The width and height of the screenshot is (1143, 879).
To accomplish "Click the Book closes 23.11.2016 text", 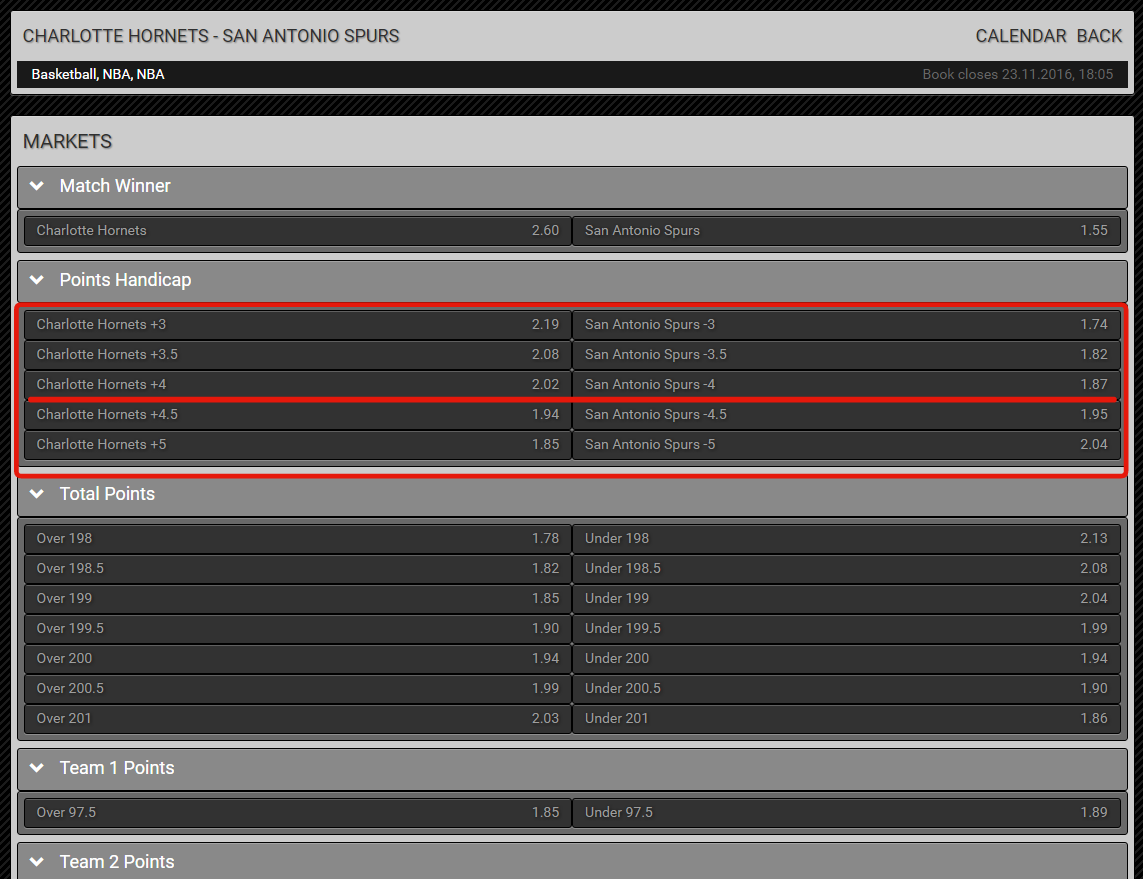I will [x=1018, y=74].
